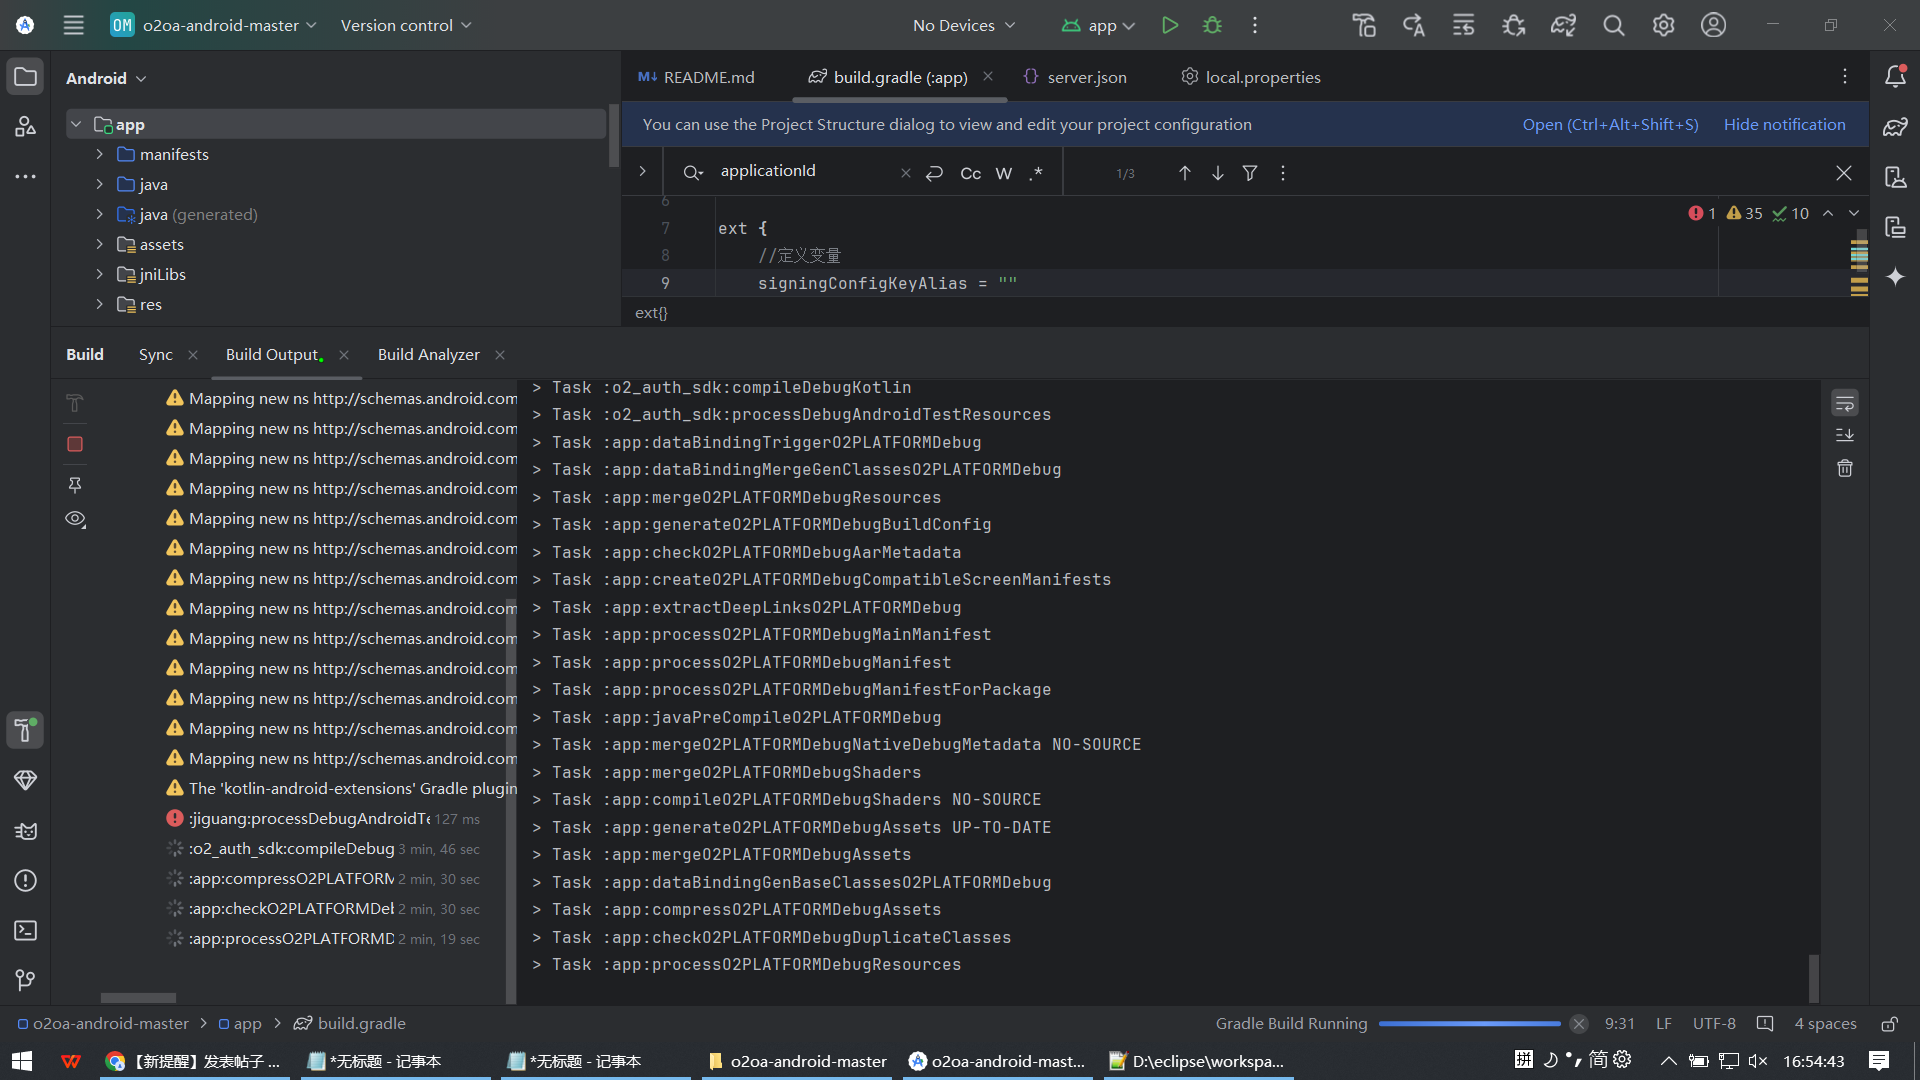This screenshot has width=1920, height=1080.
Task: Open the No Devices dropdown
Action: (x=963, y=25)
